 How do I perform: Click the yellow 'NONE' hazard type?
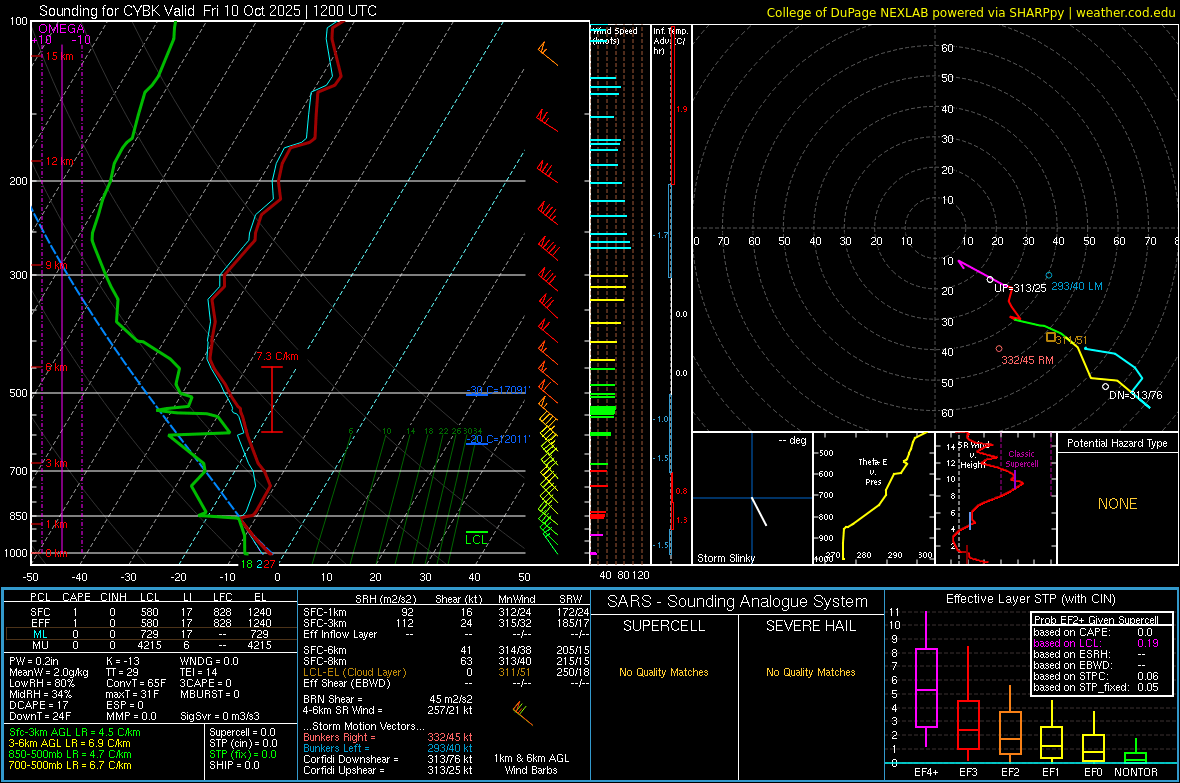click(1117, 504)
